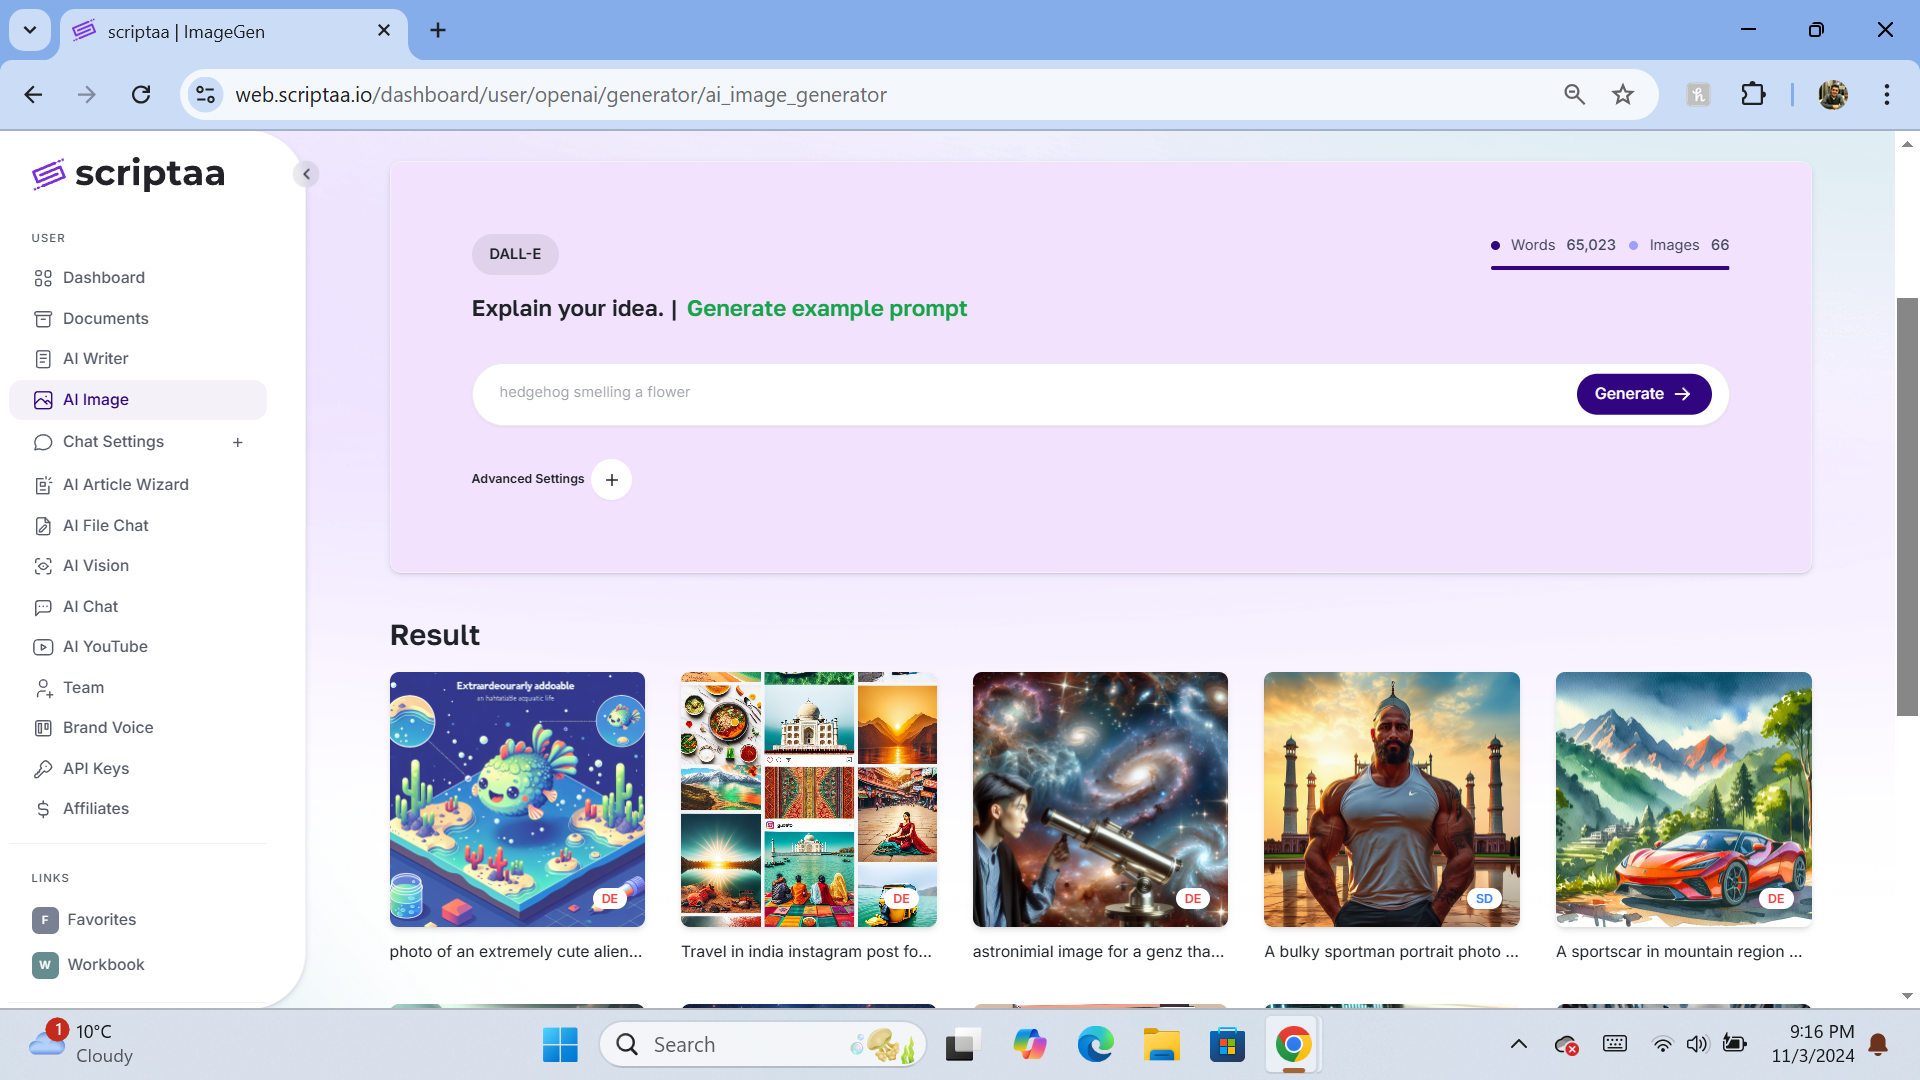
Task: Click the Affiliates dollar sign icon
Action: [43, 809]
